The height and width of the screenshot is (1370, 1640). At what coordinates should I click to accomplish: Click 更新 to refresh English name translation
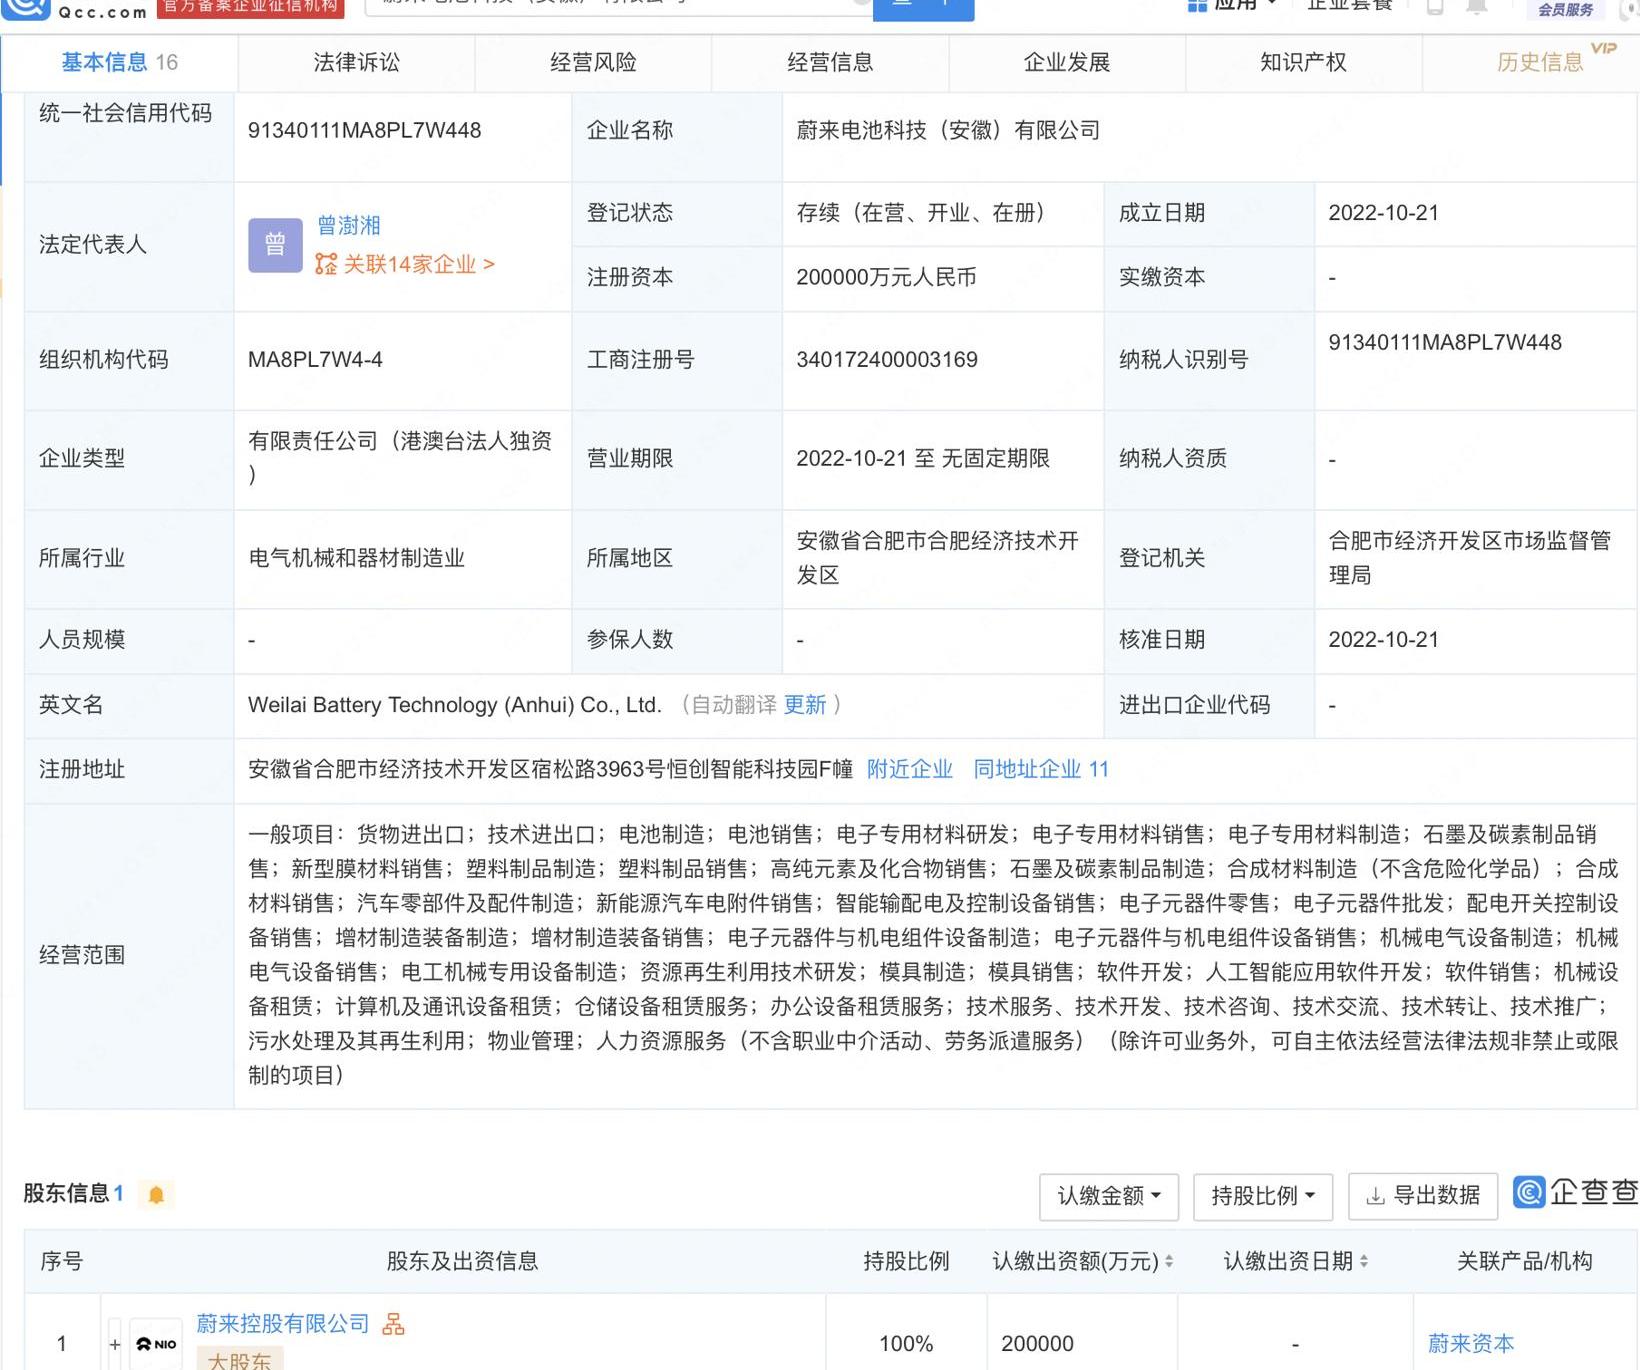805,705
